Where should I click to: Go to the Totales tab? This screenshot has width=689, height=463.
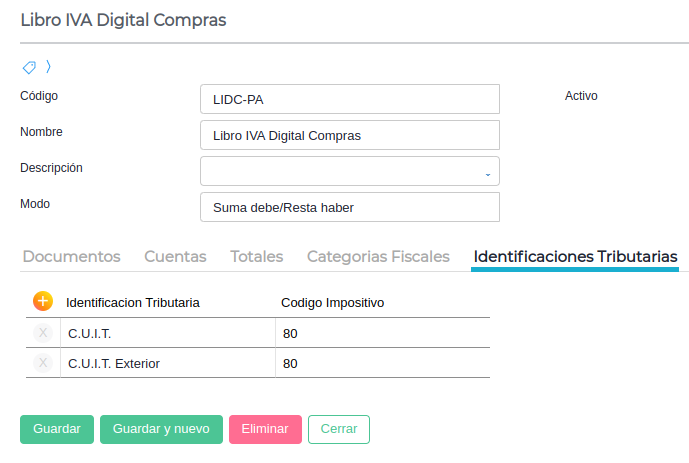256,257
